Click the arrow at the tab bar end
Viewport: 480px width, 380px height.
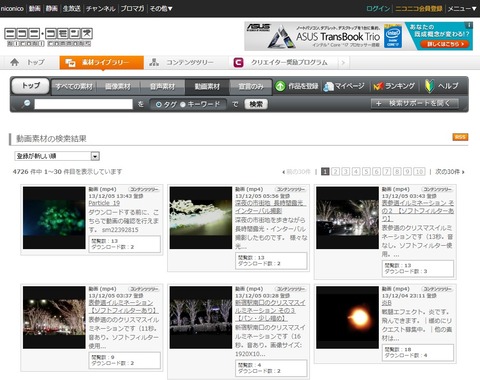coord(343,63)
